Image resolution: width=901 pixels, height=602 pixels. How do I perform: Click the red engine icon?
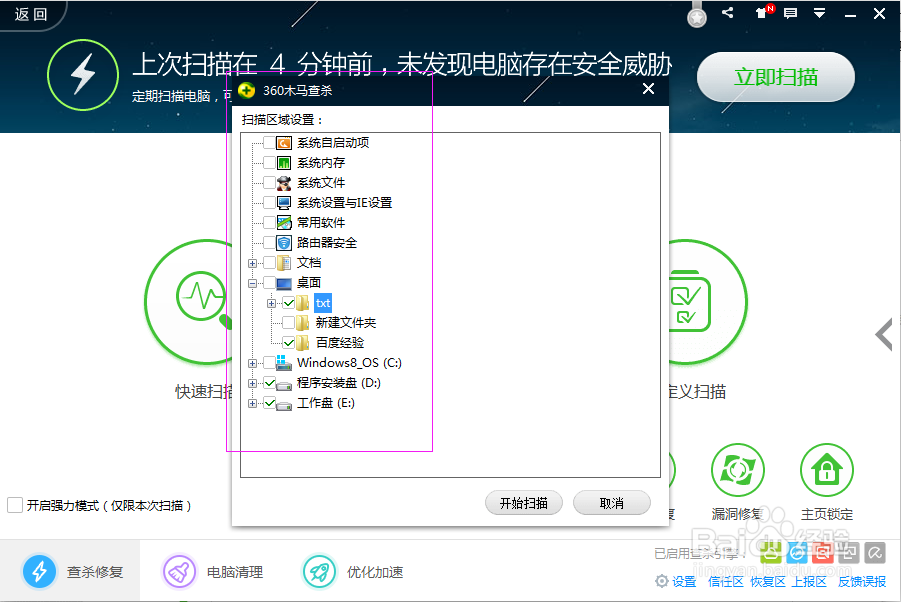point(823,553)
